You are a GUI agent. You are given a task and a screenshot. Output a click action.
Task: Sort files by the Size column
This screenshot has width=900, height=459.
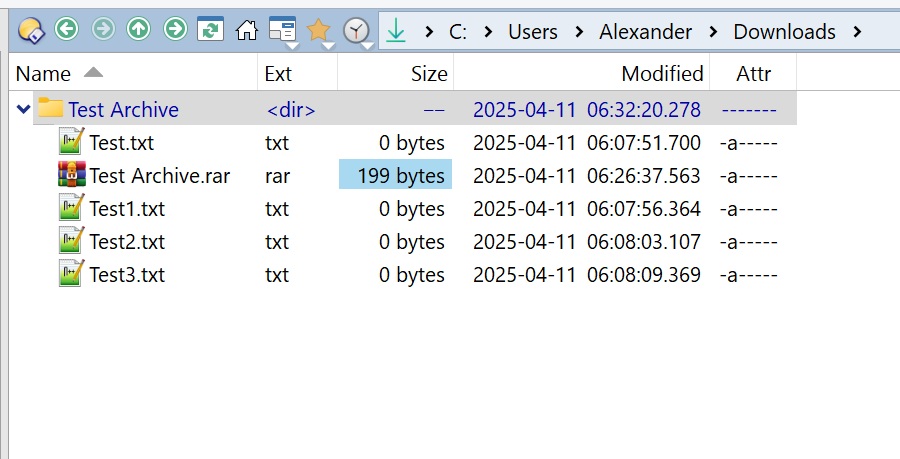pos(429,73)
